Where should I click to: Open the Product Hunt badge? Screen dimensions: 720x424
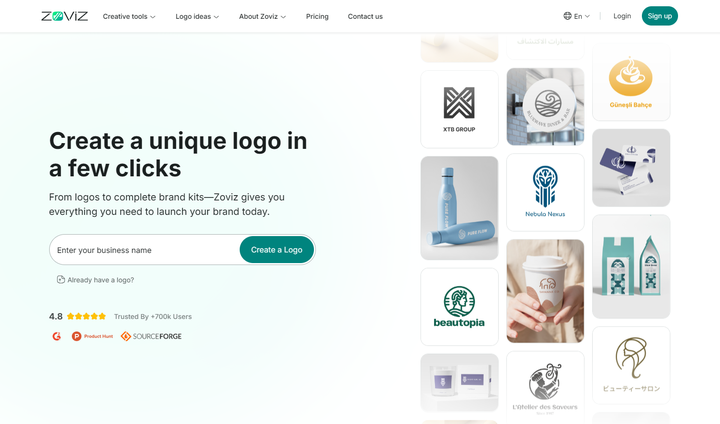92,336
